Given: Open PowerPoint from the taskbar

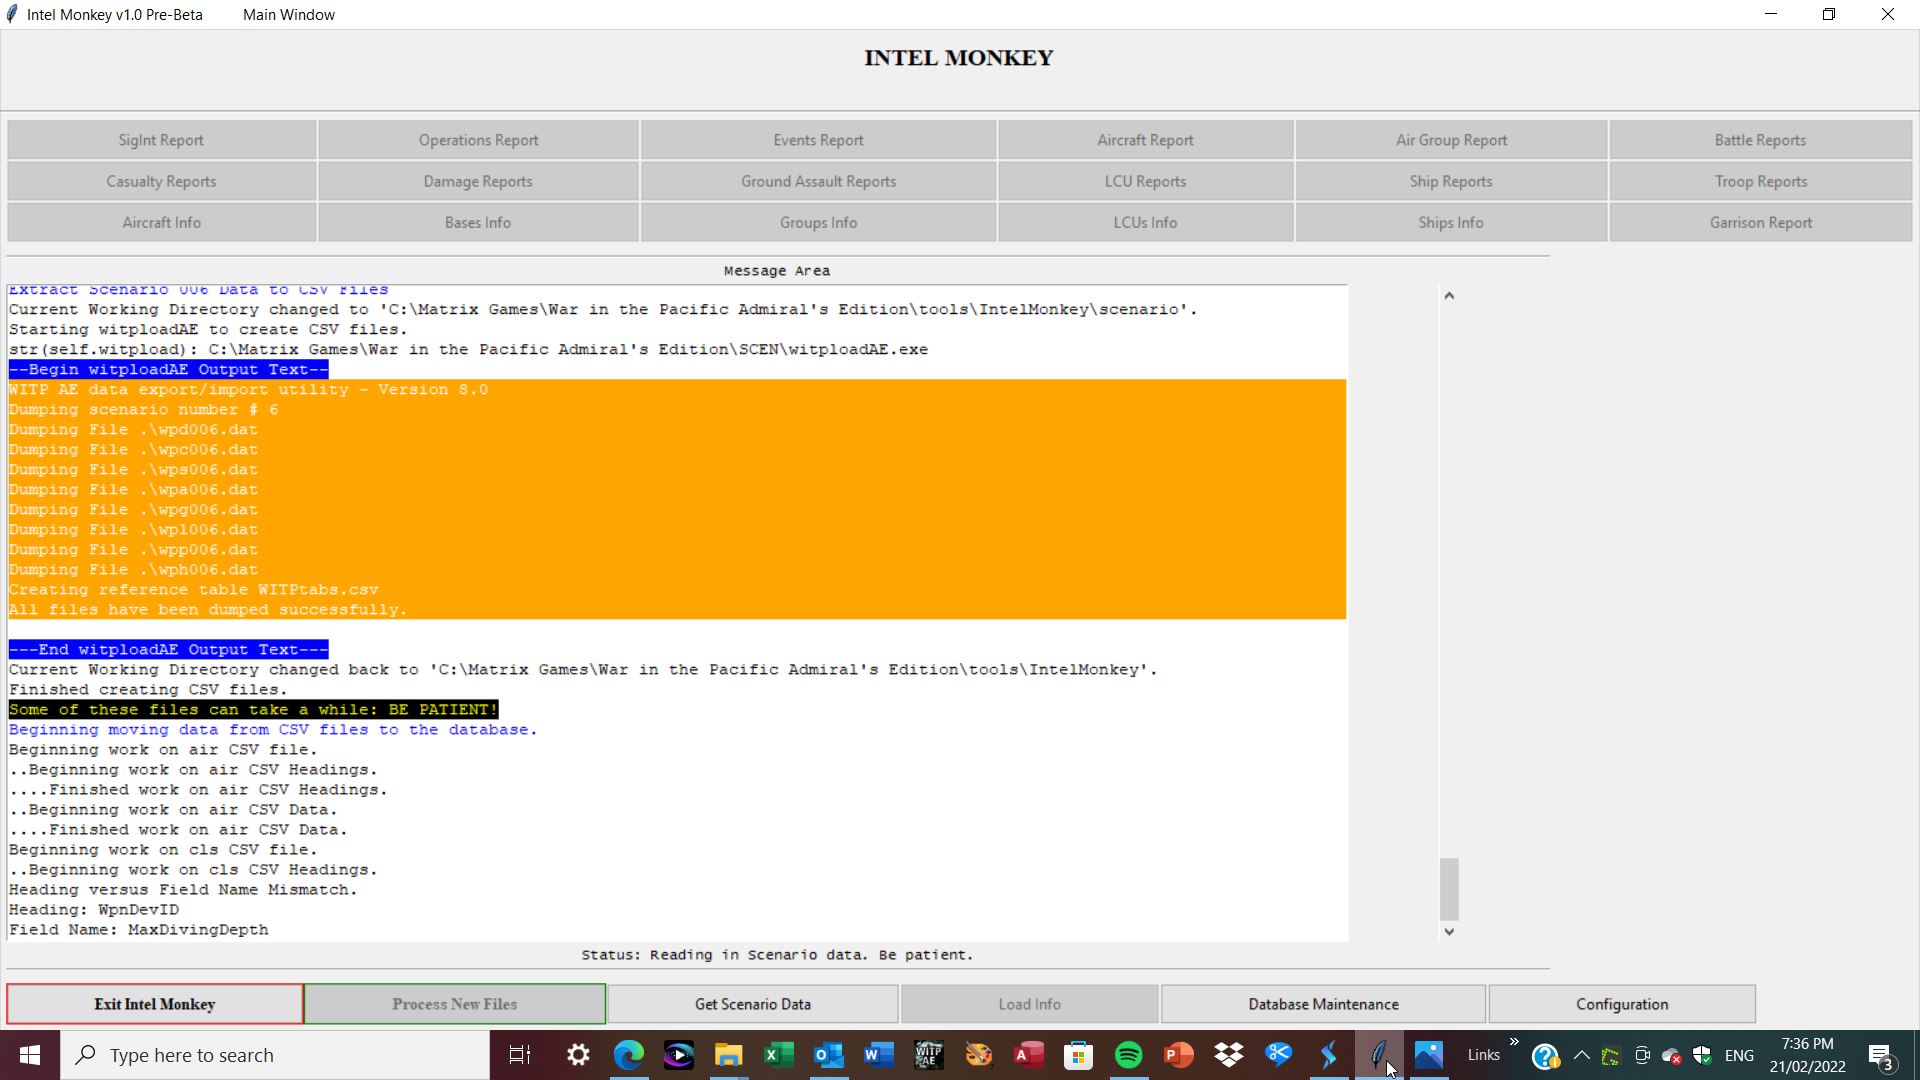Looking at the screenshot, I should click(1178, 1055).
